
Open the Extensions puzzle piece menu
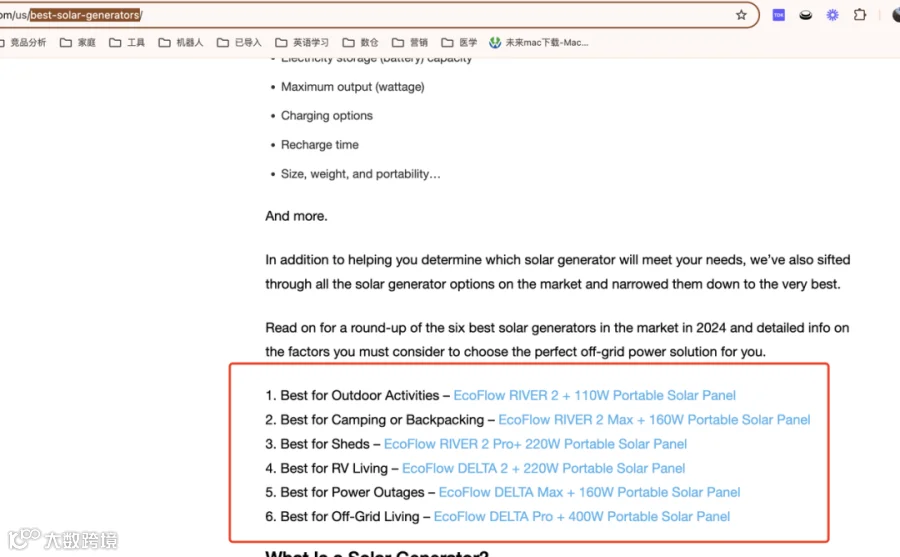tap(859, 15)
